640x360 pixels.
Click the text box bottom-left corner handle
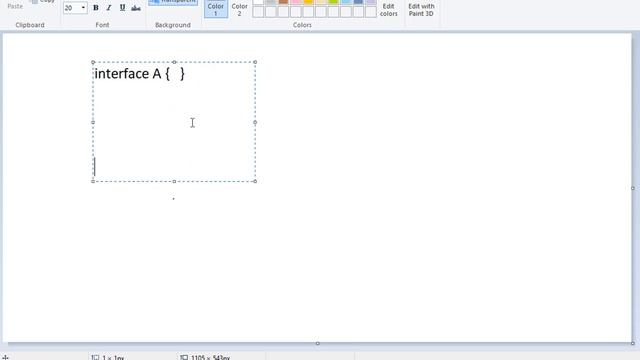(x=93, y=181)
